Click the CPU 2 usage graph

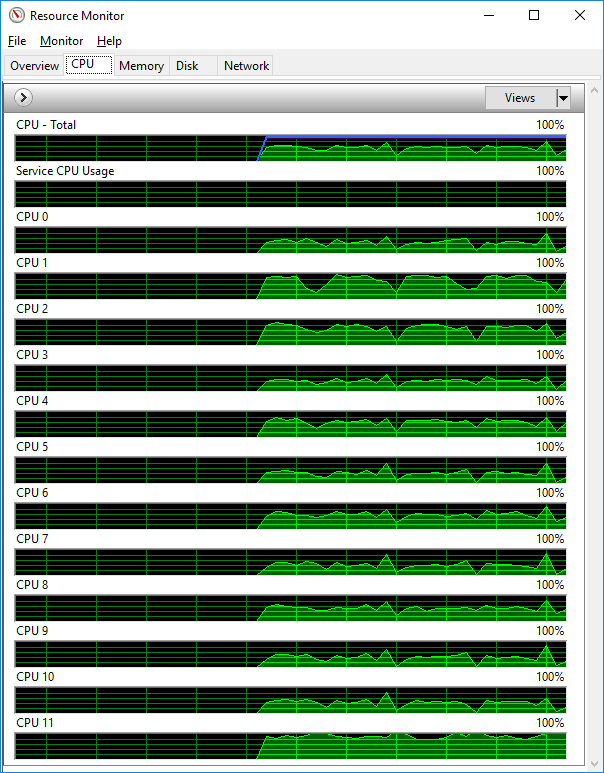pos(290,332)
